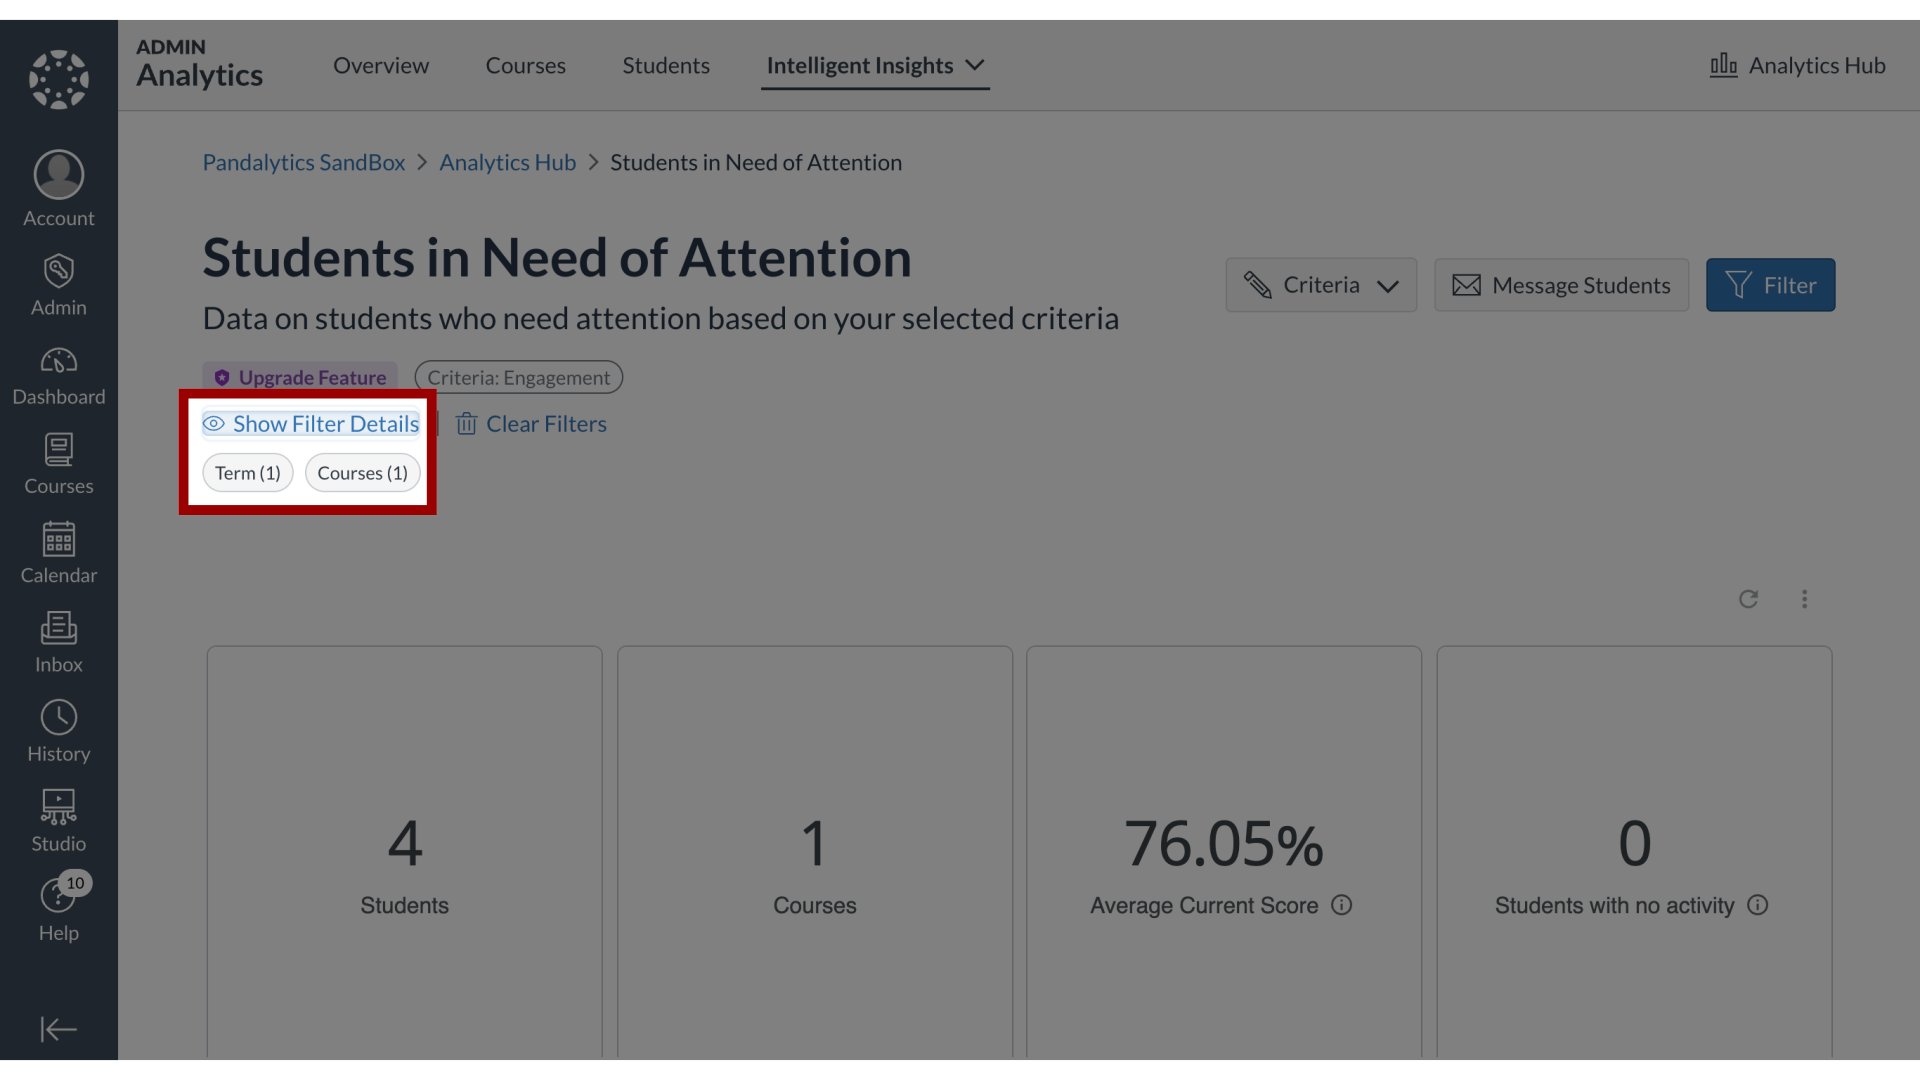The width and height of the screenshot is (1920, 1080).
Task: Click the Analytics Hub icon in header
Action: (x=1724, y=63)
